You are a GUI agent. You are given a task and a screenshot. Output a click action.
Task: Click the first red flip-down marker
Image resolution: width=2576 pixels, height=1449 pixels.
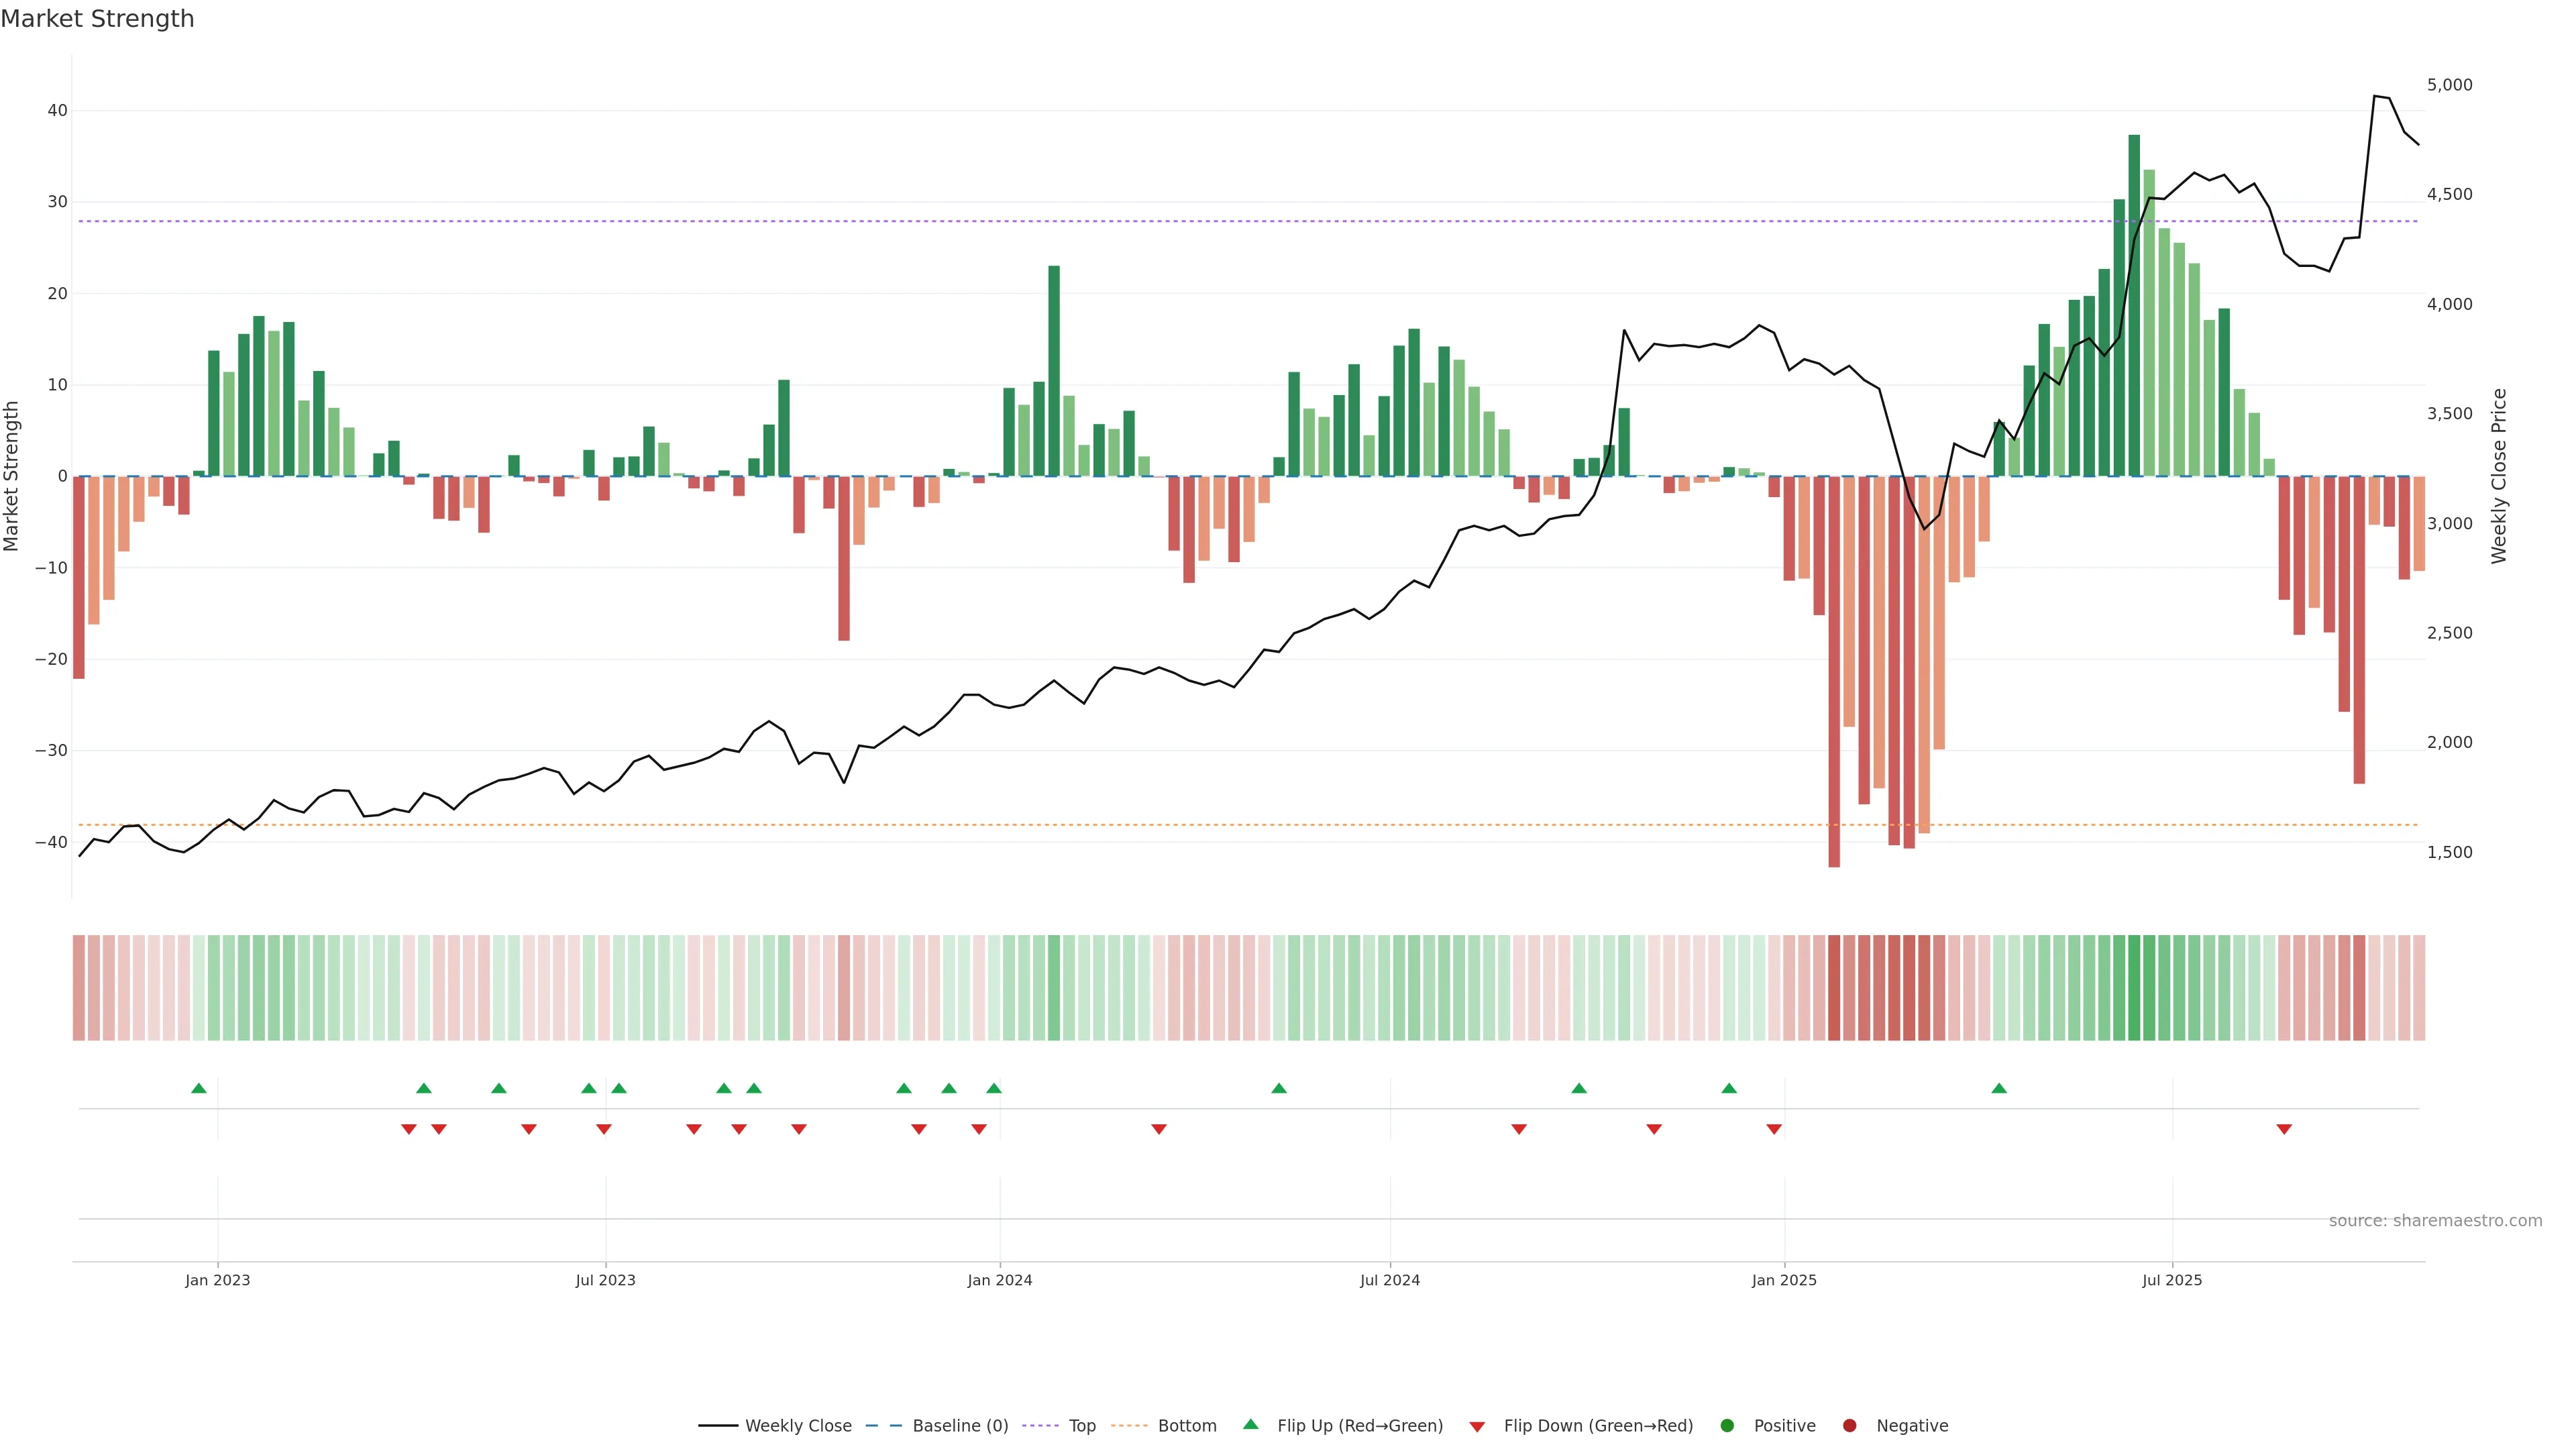point(409,1129)
